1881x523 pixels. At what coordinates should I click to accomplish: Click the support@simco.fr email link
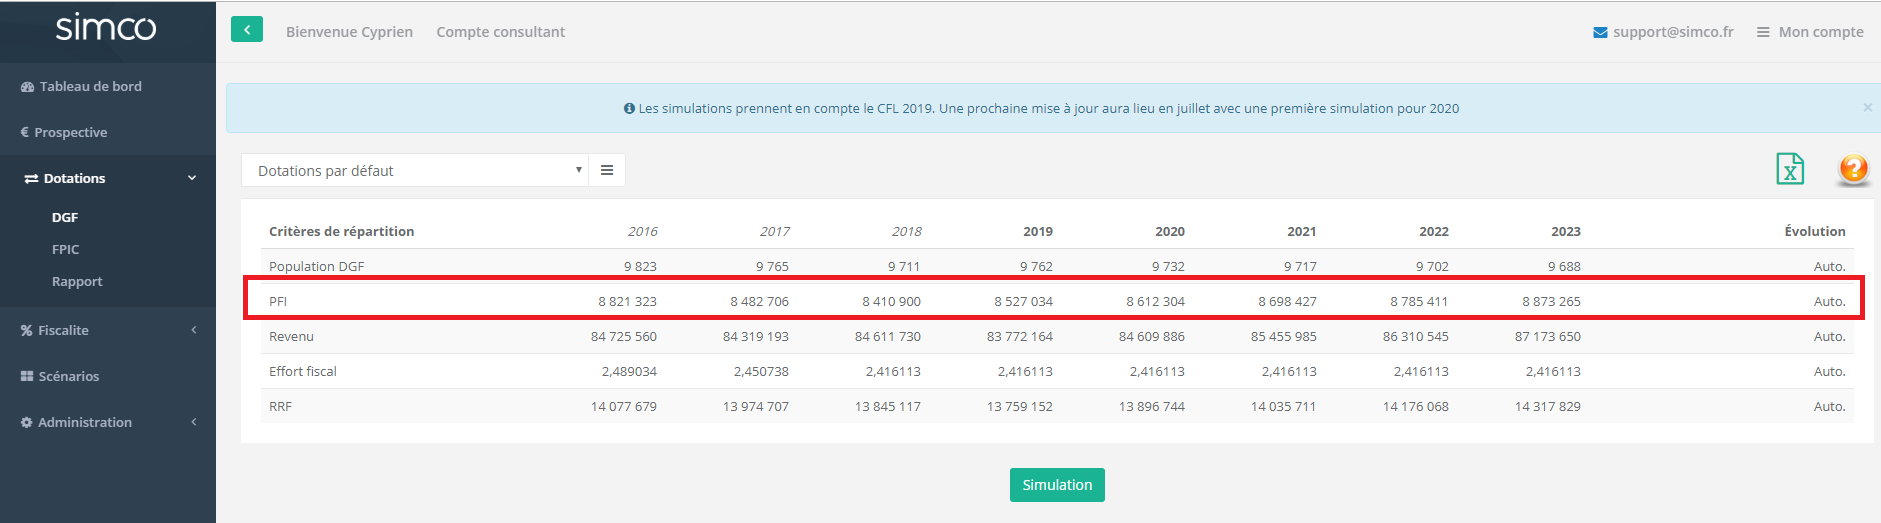pos(1663,32)
